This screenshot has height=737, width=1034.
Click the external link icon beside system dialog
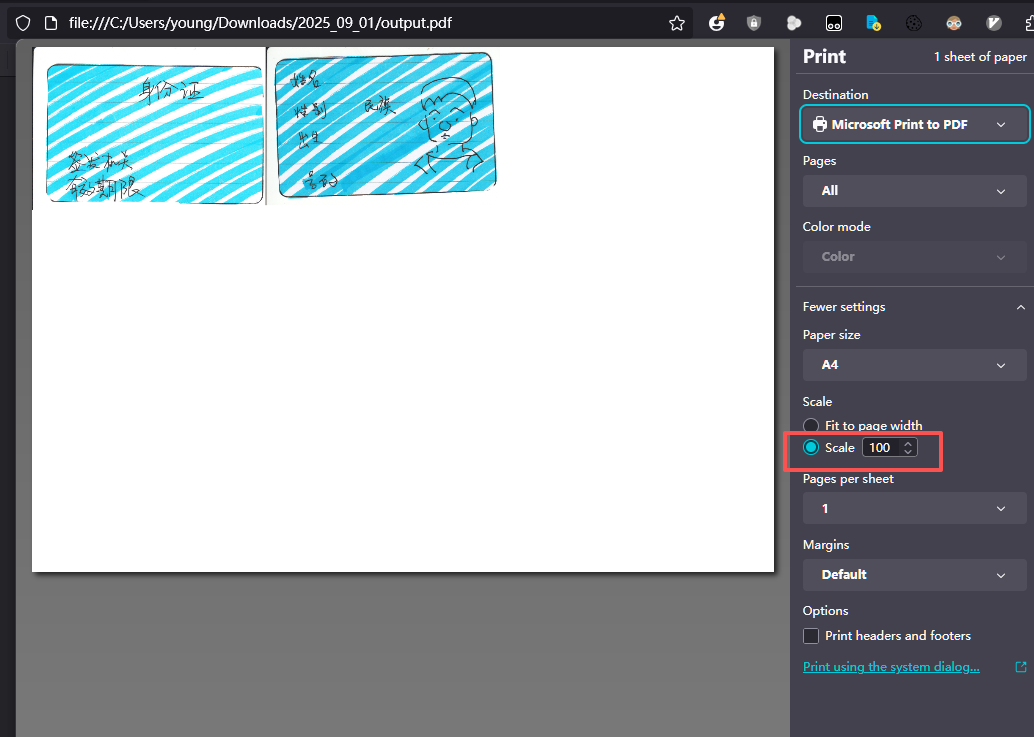coord(1021,667)
